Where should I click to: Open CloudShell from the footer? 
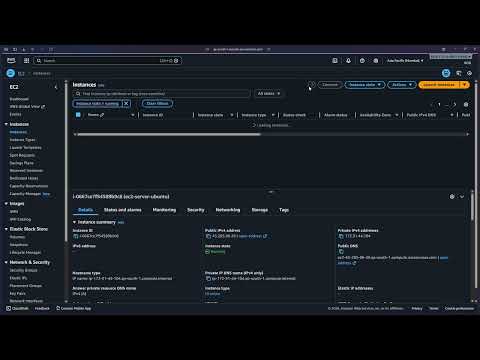pyautogui.click(x=18, y=308)
